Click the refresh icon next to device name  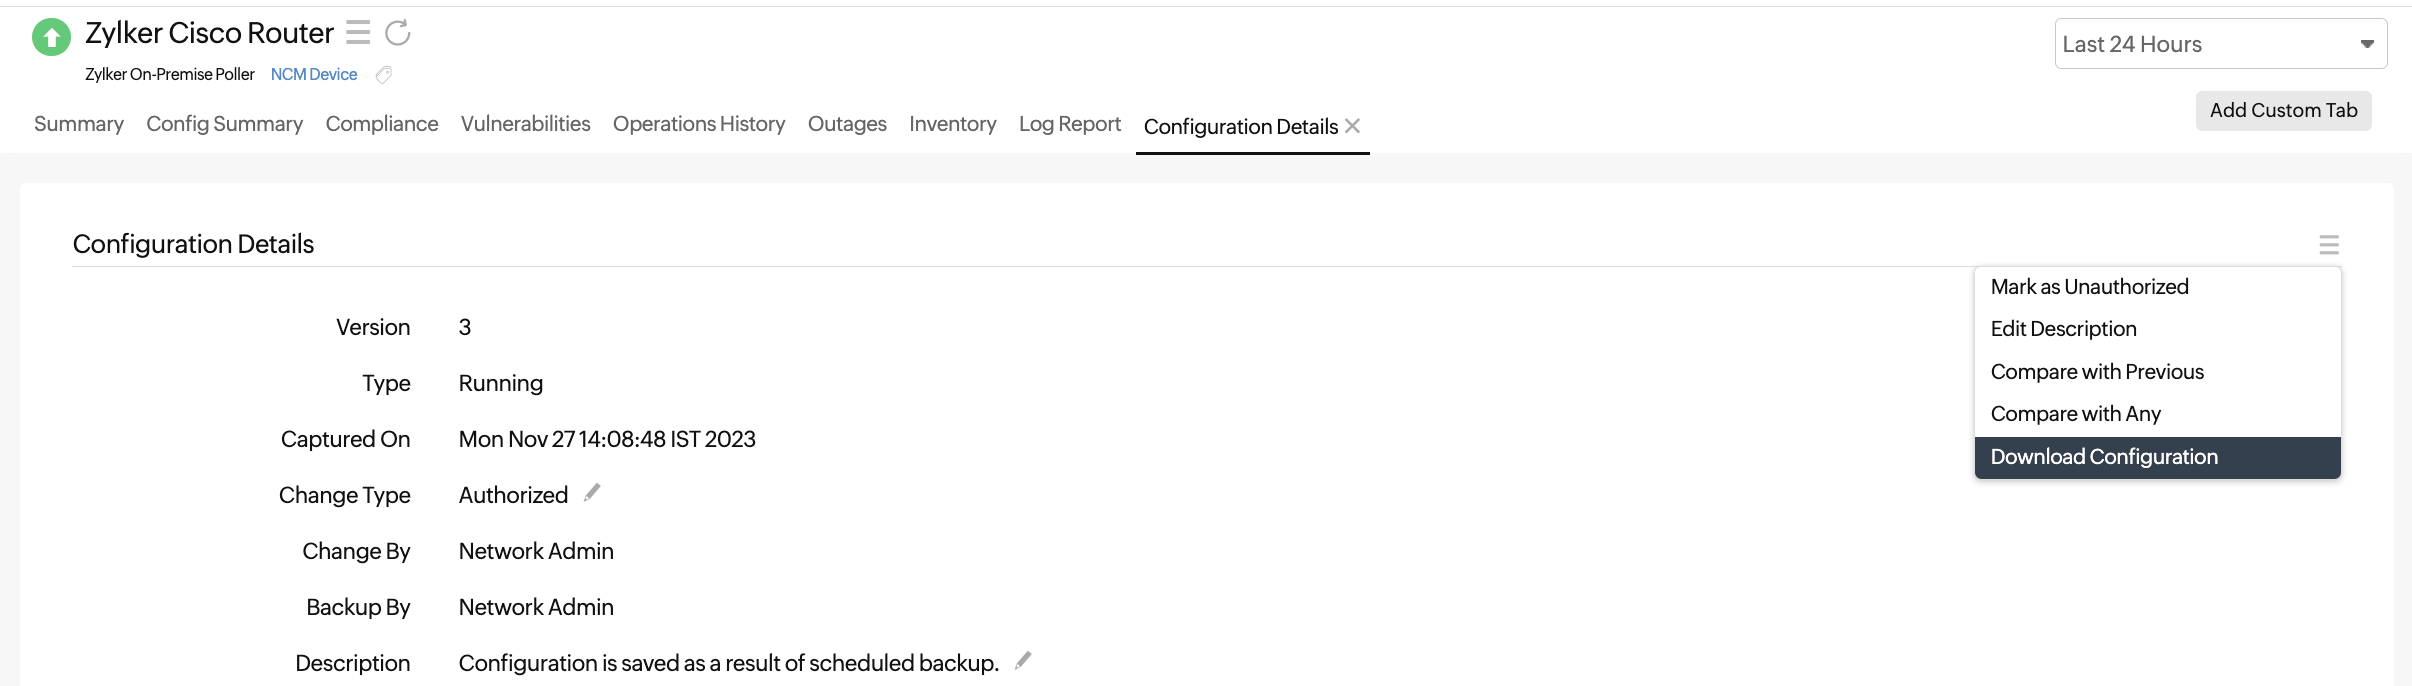click(398, 33)
